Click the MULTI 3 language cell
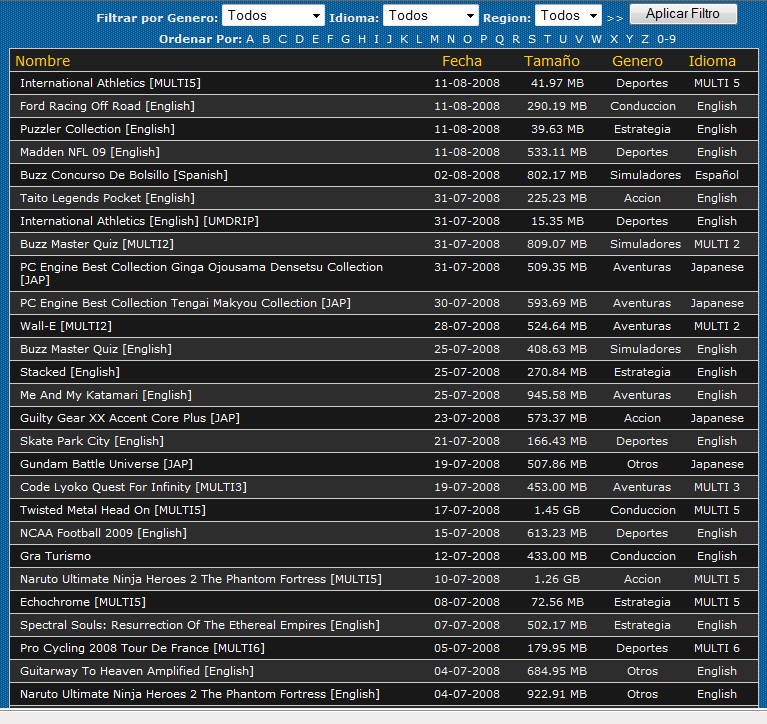 717,487
